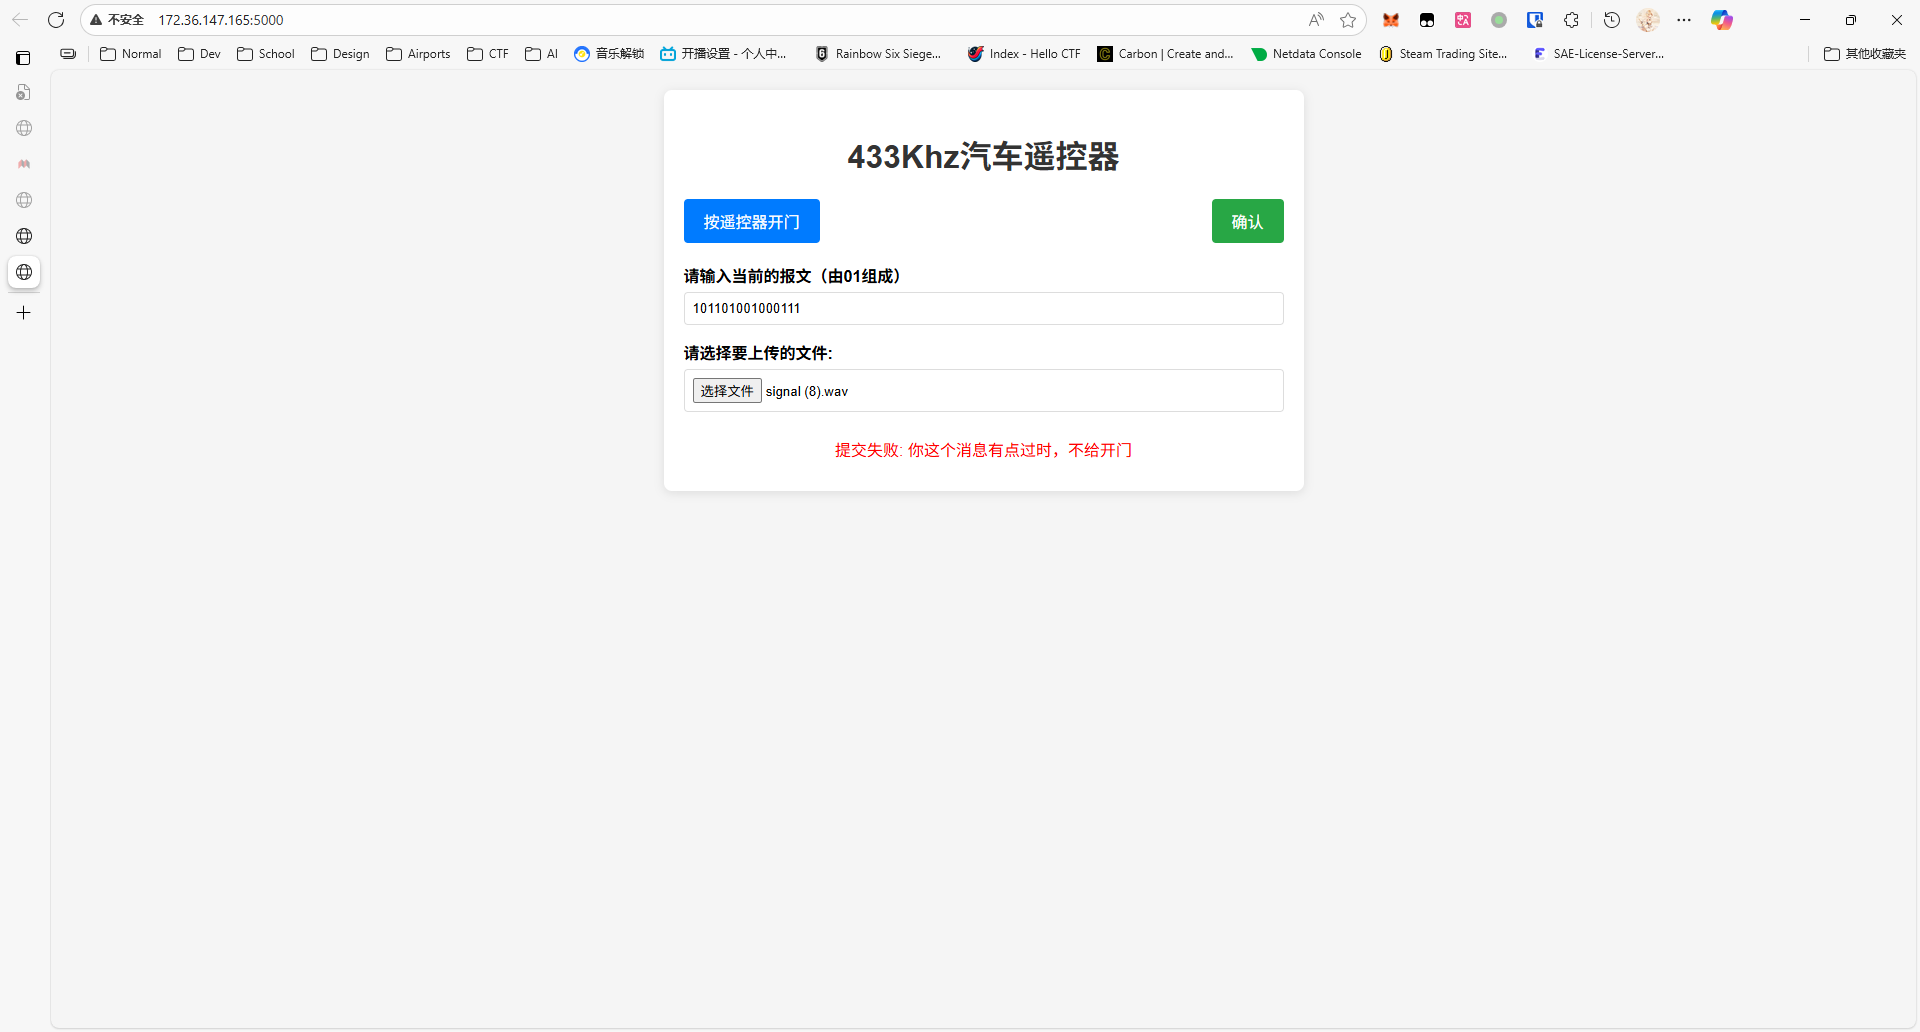The width and height of the screenshot is (1920, 1032).
Task: Open the browser extensions puzzle icon
Action: 1571,20
